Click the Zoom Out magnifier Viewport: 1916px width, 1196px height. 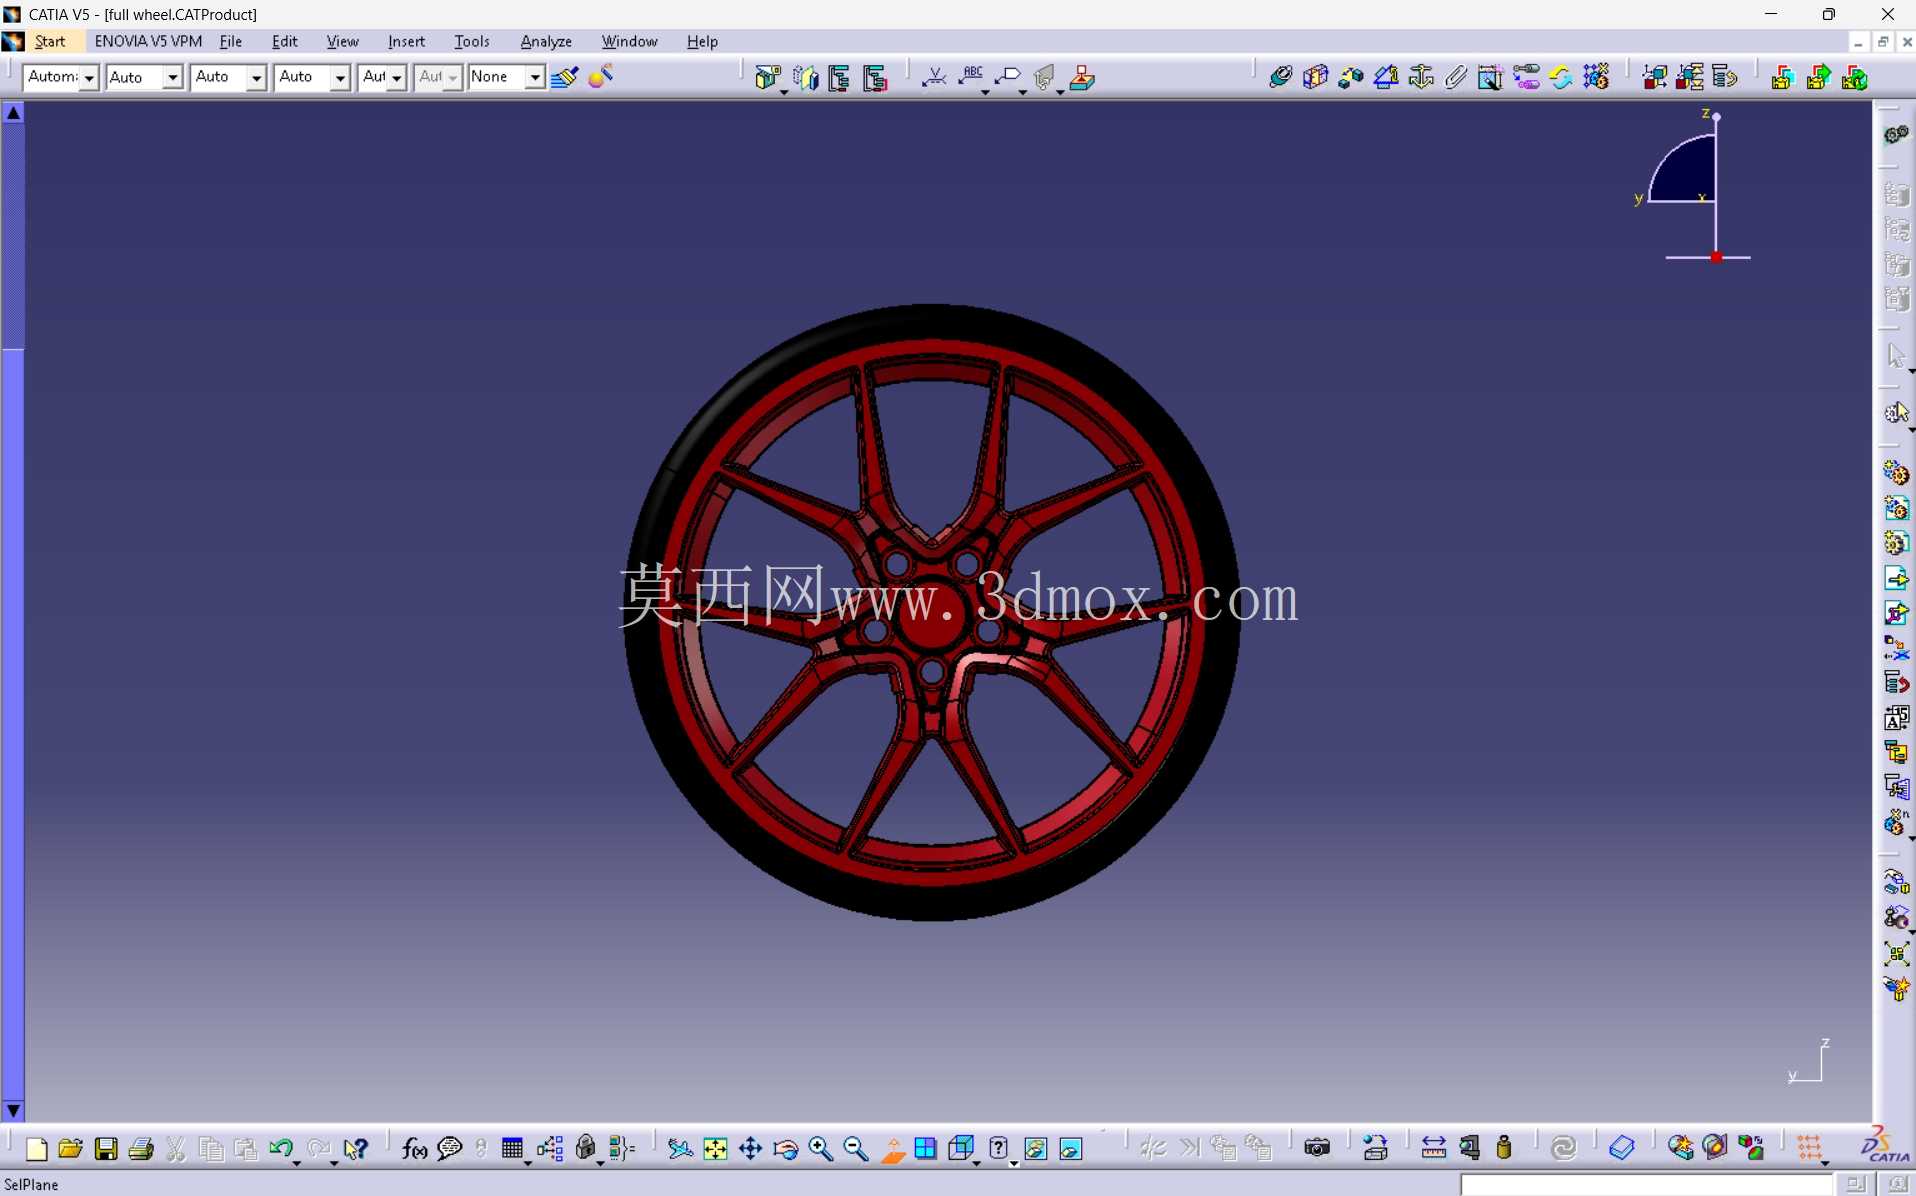click(856, 1149)
